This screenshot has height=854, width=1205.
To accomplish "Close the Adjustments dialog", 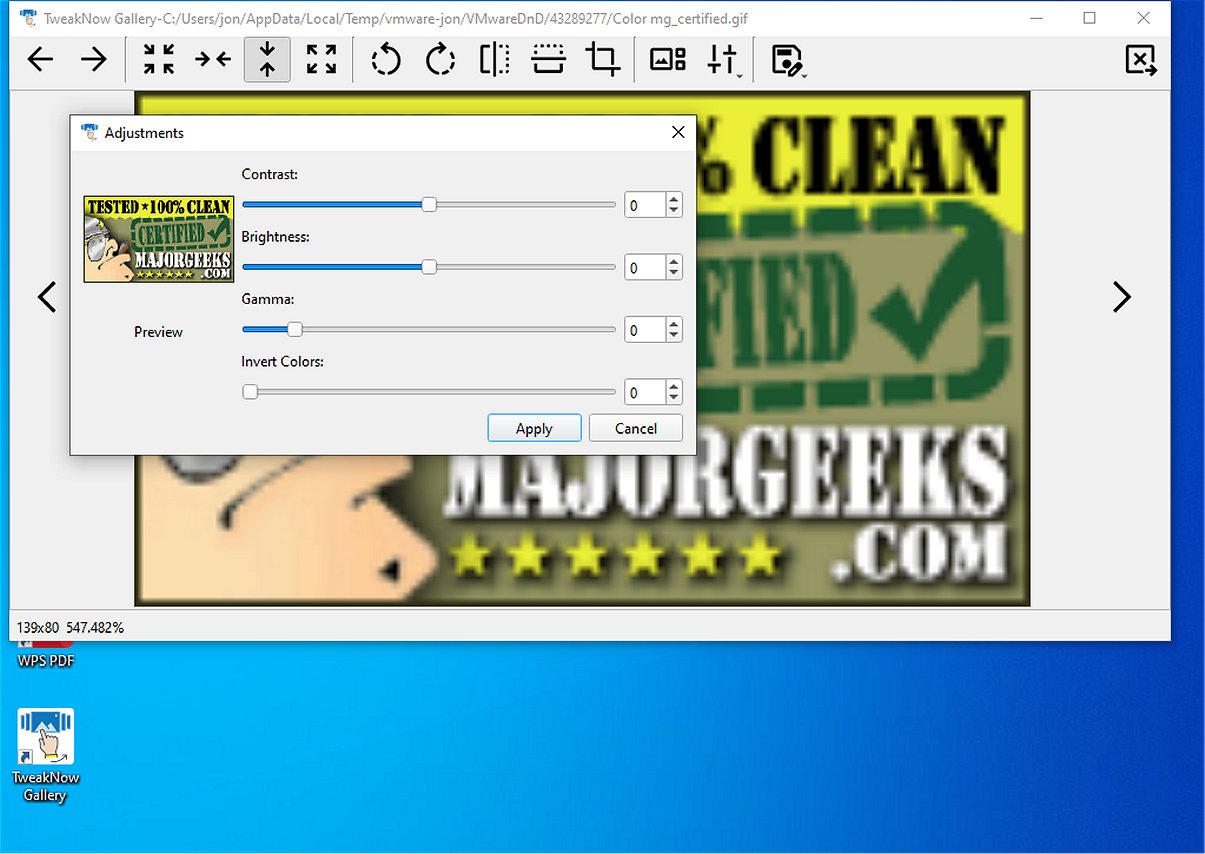I will pyautogui.click(x=678, y=132).
